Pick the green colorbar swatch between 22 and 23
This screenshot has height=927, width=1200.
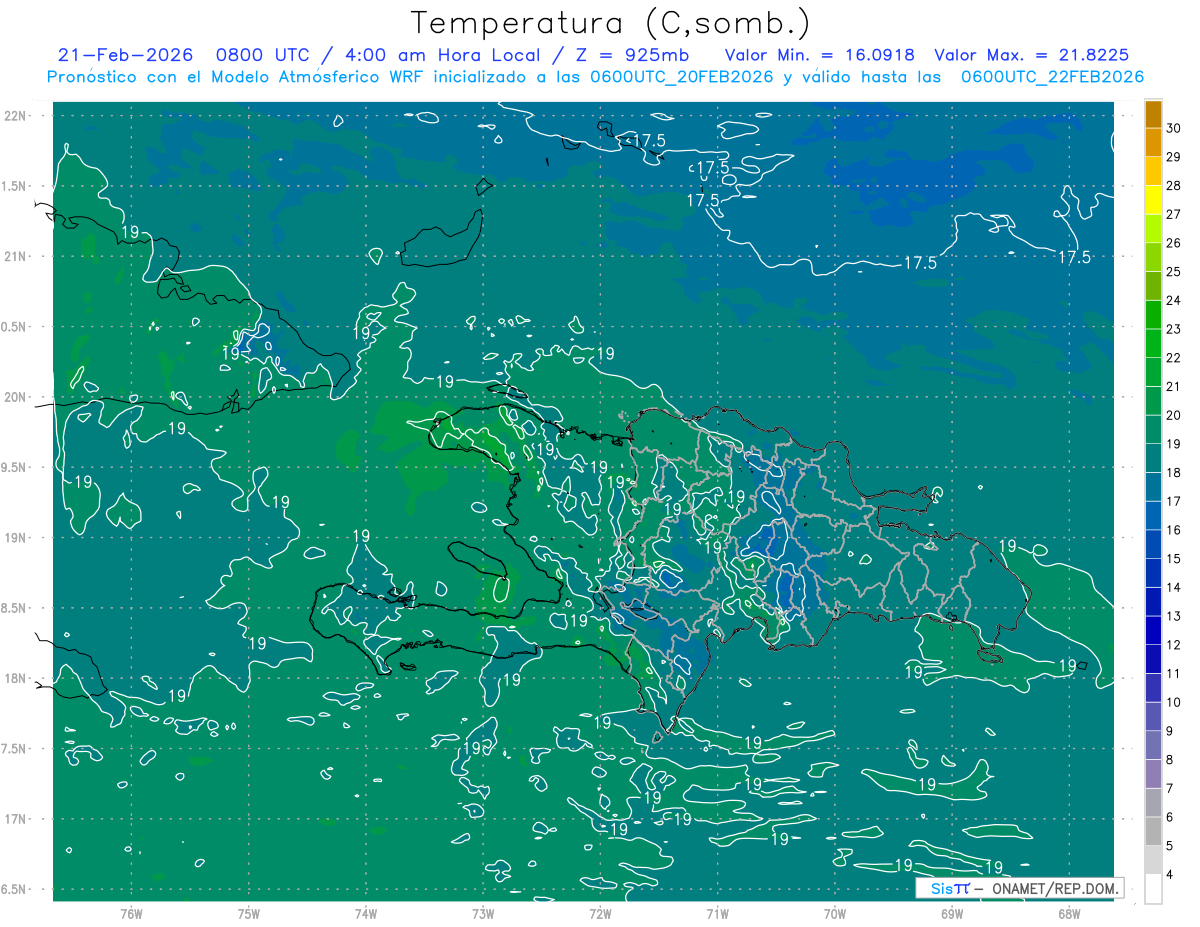click(1153, 343)
